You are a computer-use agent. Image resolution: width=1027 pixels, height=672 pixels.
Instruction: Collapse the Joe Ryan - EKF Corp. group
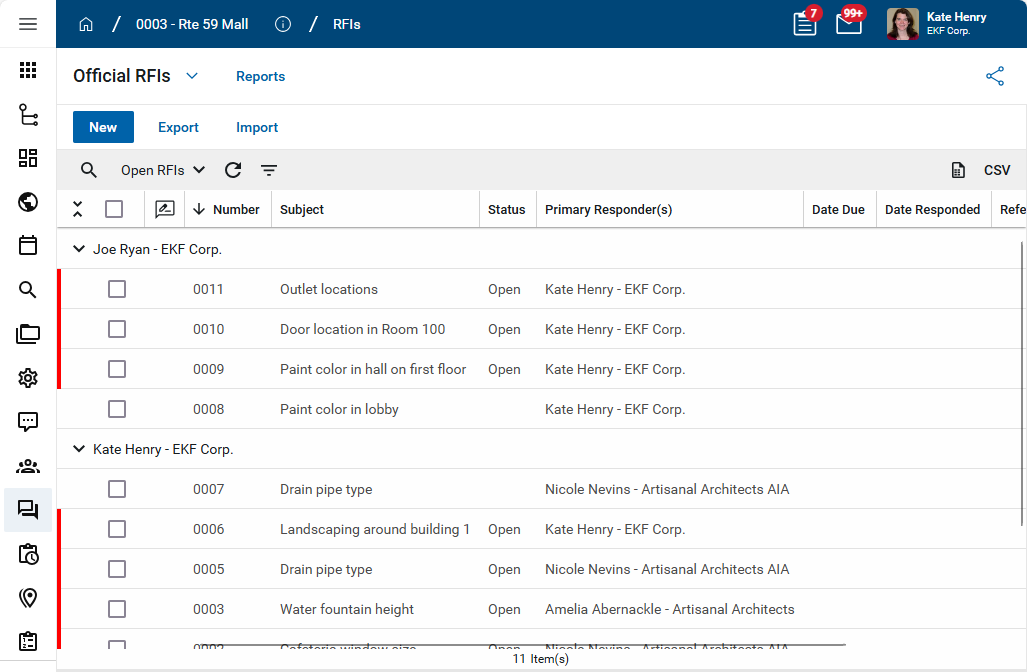point(79,249)
